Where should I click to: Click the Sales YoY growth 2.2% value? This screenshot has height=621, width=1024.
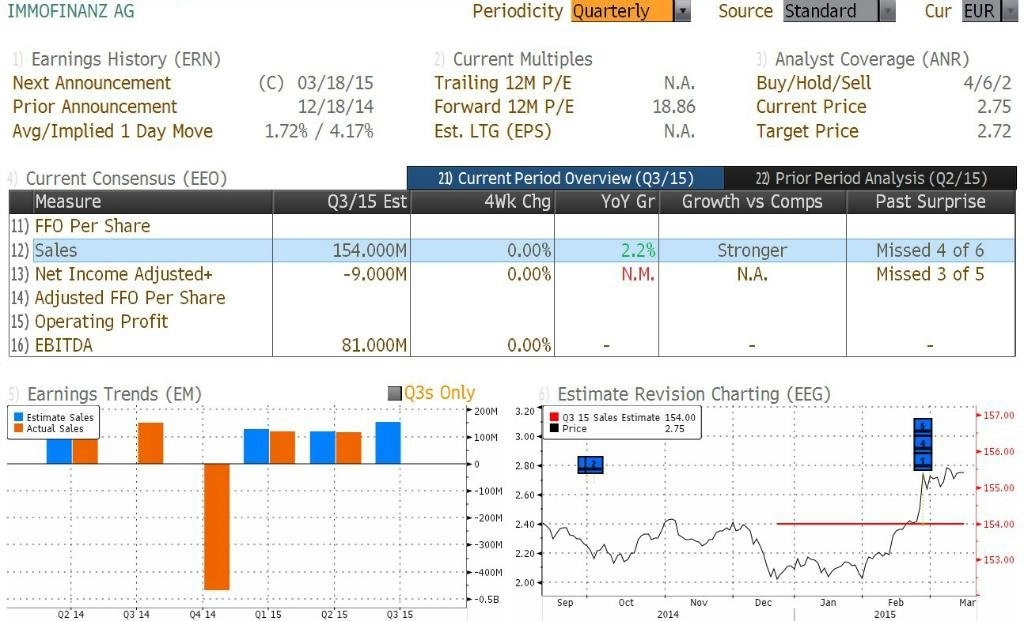[x=638, y=250]
